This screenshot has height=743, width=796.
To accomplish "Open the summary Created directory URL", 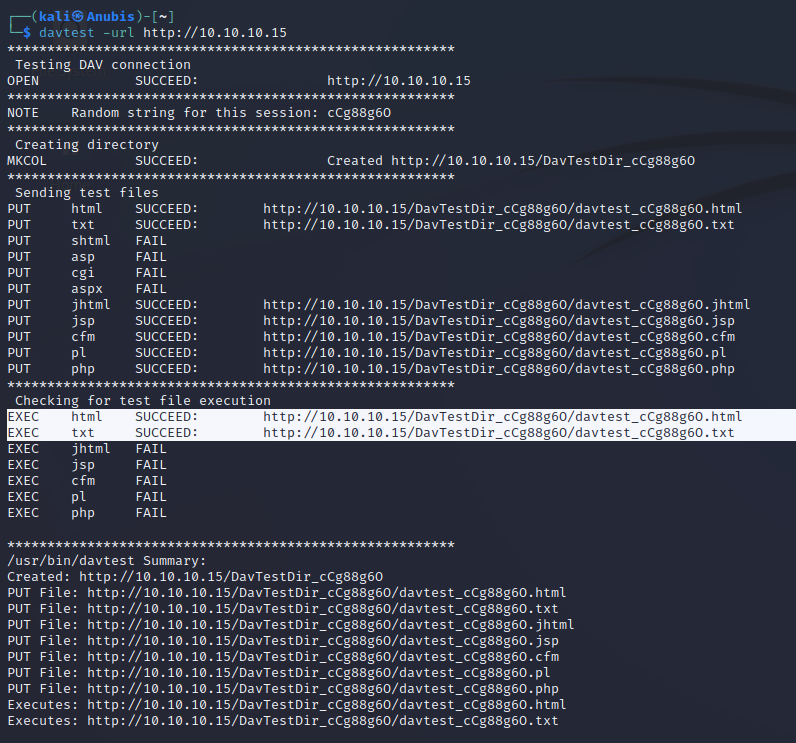I will coord(230,576).
